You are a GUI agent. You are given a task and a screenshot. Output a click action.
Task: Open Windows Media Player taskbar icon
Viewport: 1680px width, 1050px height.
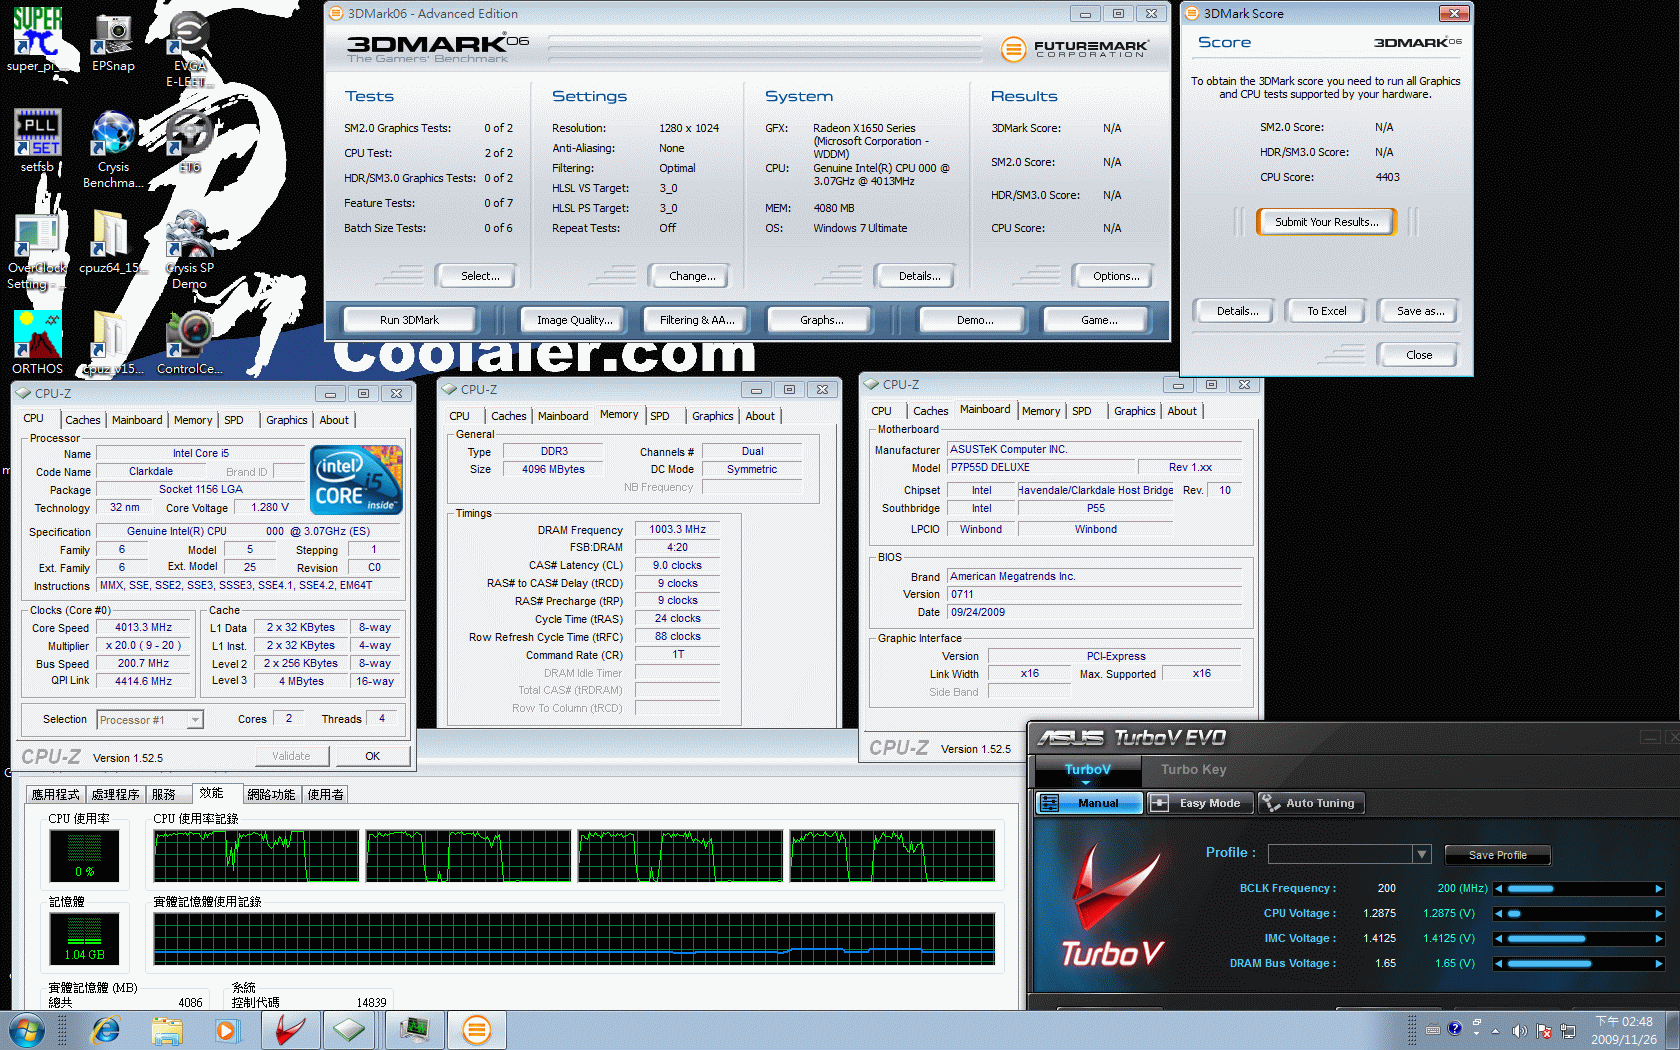click(227, 1030)
